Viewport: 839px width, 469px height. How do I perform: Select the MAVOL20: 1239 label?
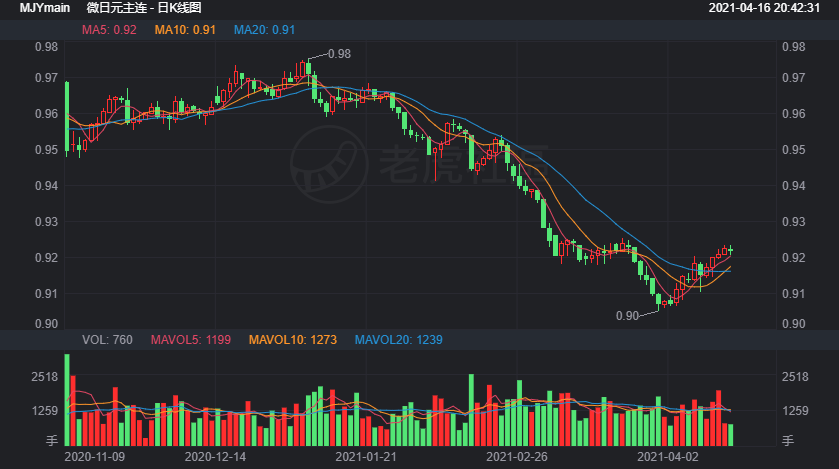[399, 340]
